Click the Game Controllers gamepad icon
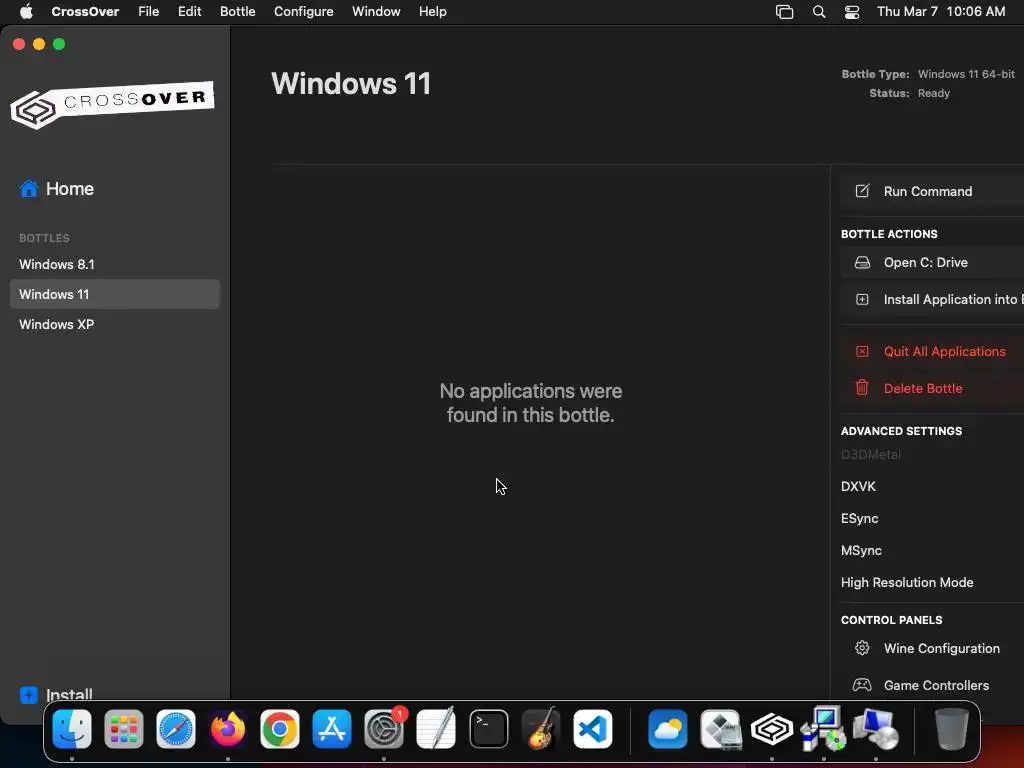Screen dimensions: 1024x768 [862, 685]
